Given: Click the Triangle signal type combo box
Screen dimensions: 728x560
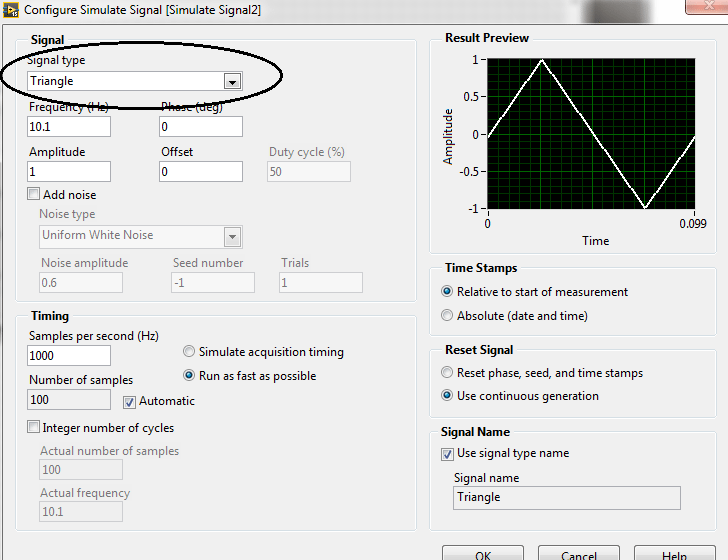Looking at the screenshot, I should point(135,81).
